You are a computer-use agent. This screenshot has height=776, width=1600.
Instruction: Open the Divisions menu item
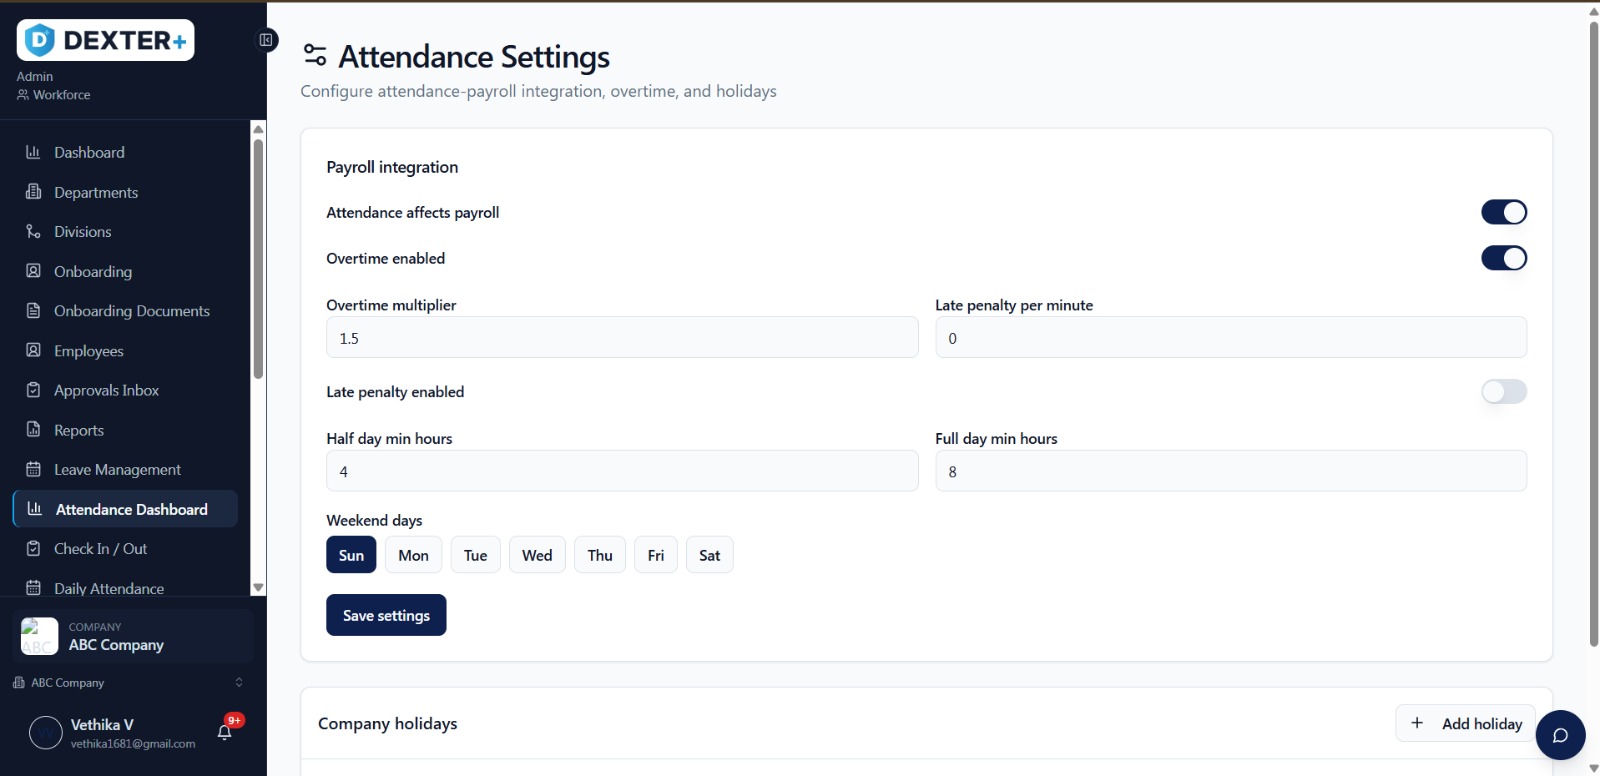pos(125,231)
